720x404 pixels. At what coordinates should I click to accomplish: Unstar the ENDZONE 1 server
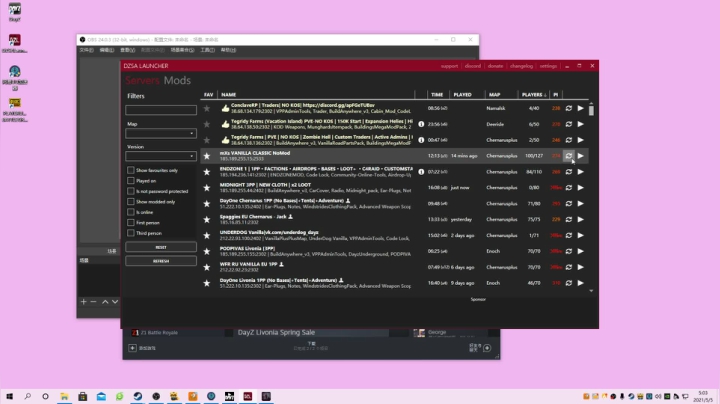[x=207, y=172]
